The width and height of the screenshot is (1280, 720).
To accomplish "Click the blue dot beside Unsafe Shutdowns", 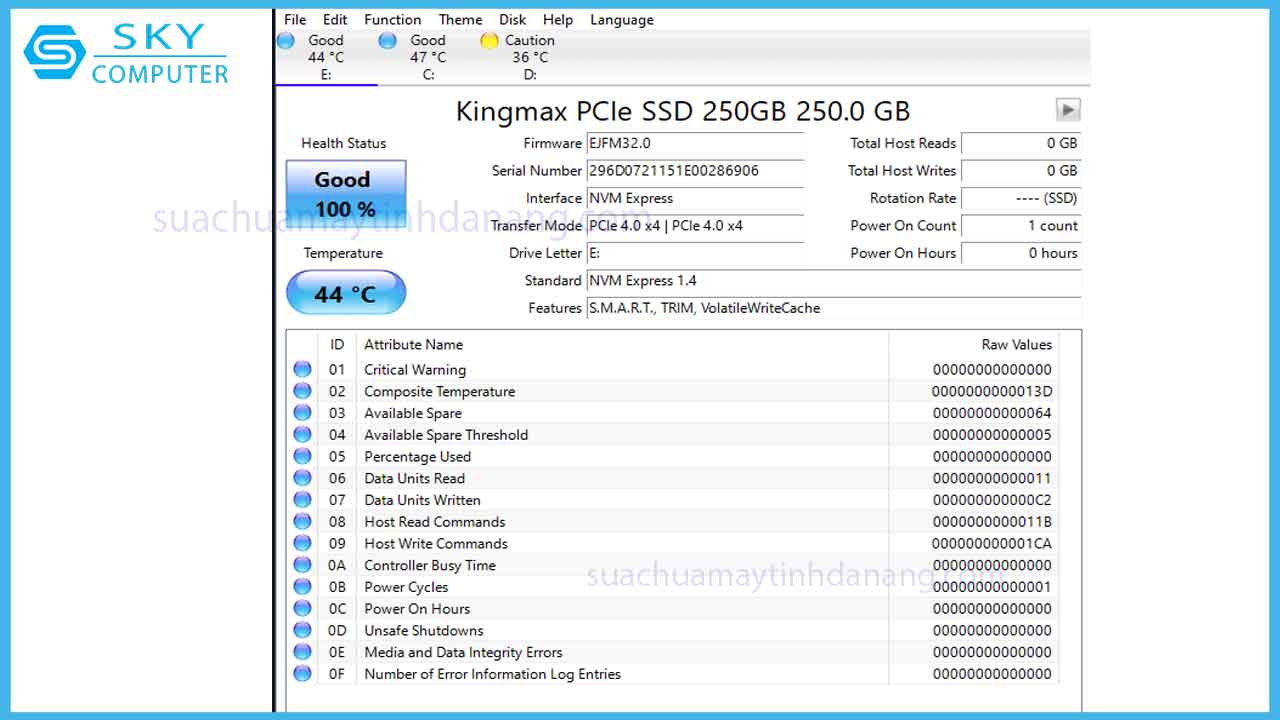I will 302,630.
